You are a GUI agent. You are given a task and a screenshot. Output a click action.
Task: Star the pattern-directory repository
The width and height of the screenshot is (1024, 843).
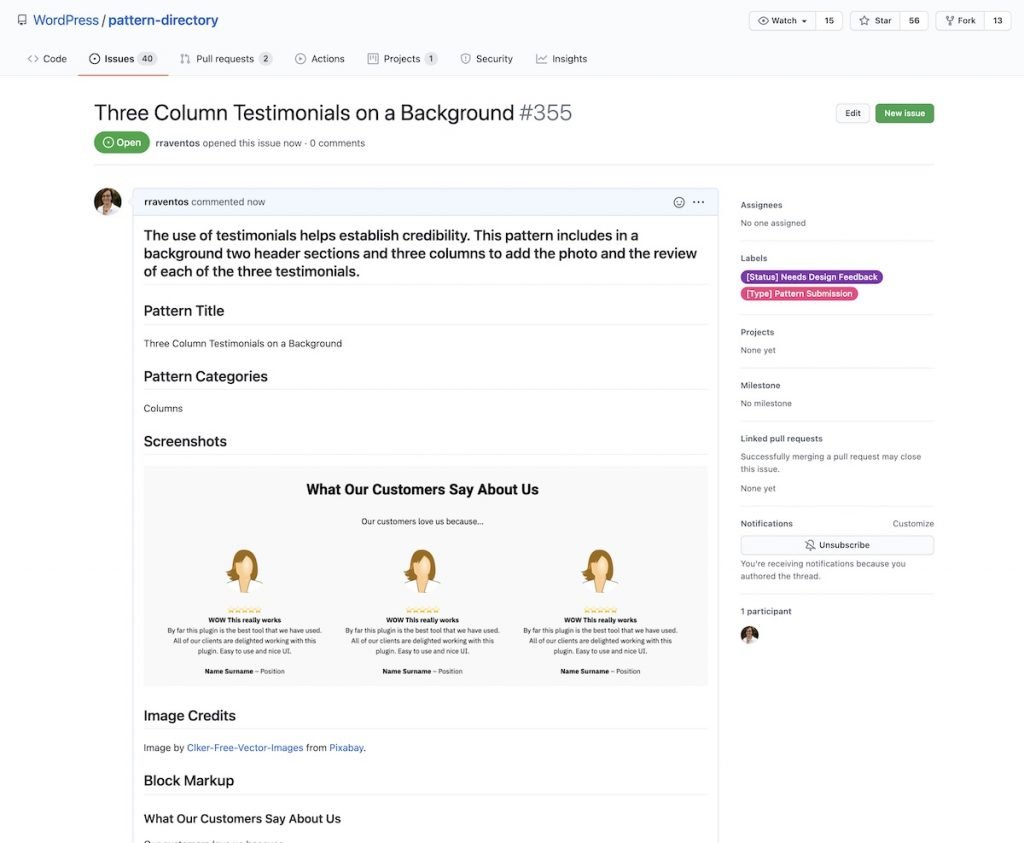[x=875, y=21]
